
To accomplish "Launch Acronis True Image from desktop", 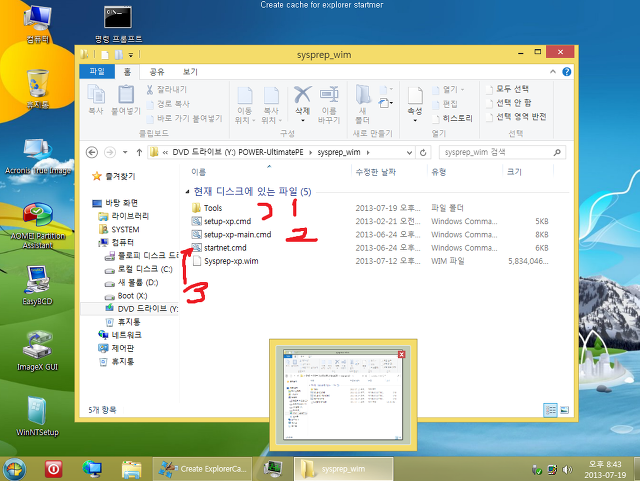I will pos(38,156).
